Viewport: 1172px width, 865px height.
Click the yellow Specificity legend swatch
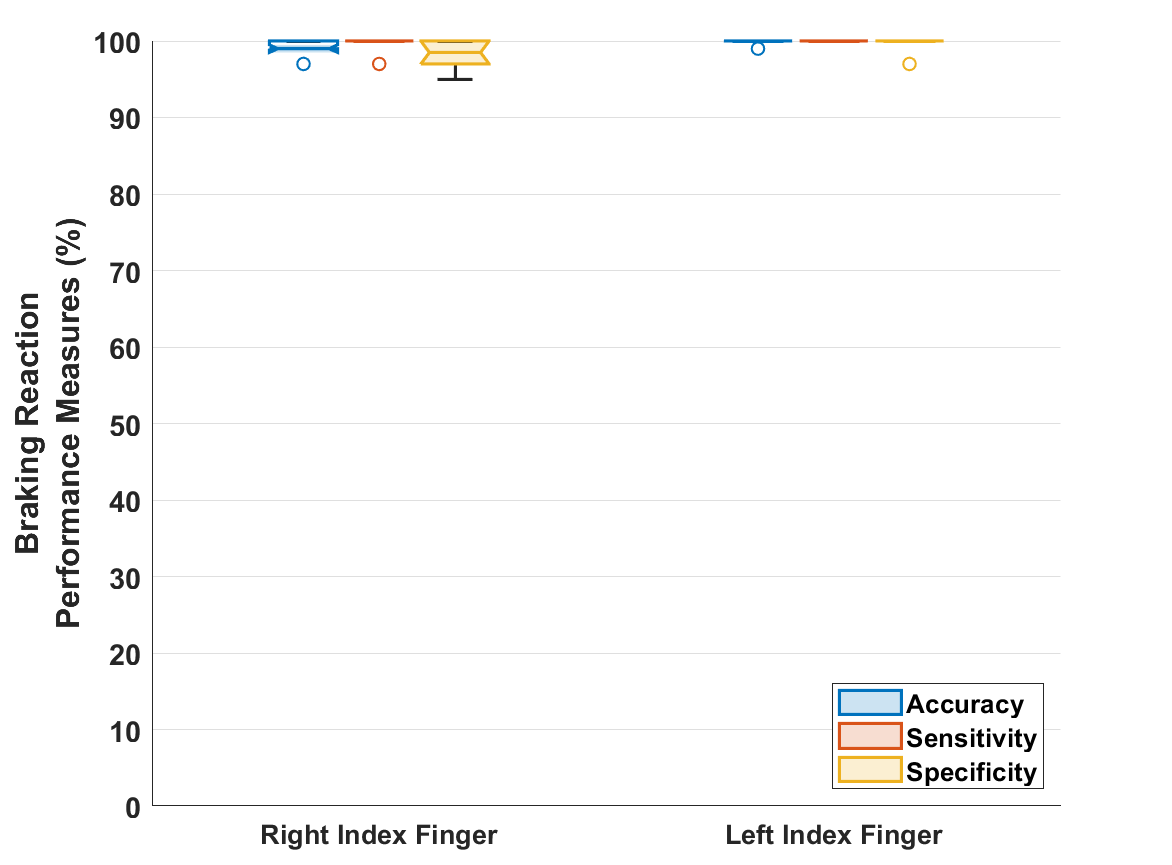coord(870,771)
